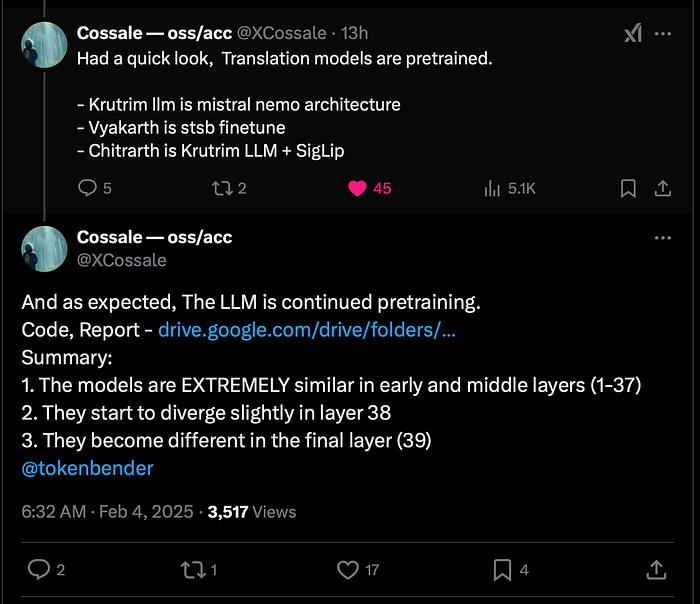Open Cossale avatar on the first tweet
The height and width of the screenshot is (604, 700).
tap(44, 45)
